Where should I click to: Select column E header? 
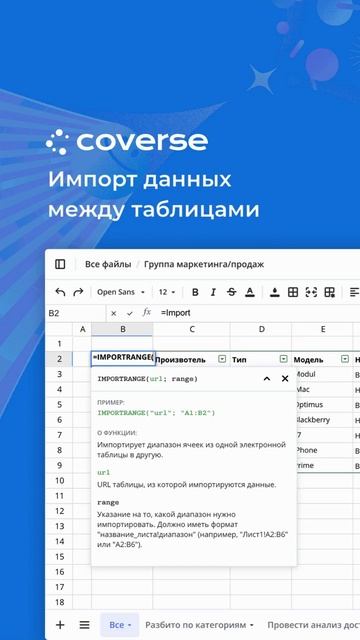322,329
